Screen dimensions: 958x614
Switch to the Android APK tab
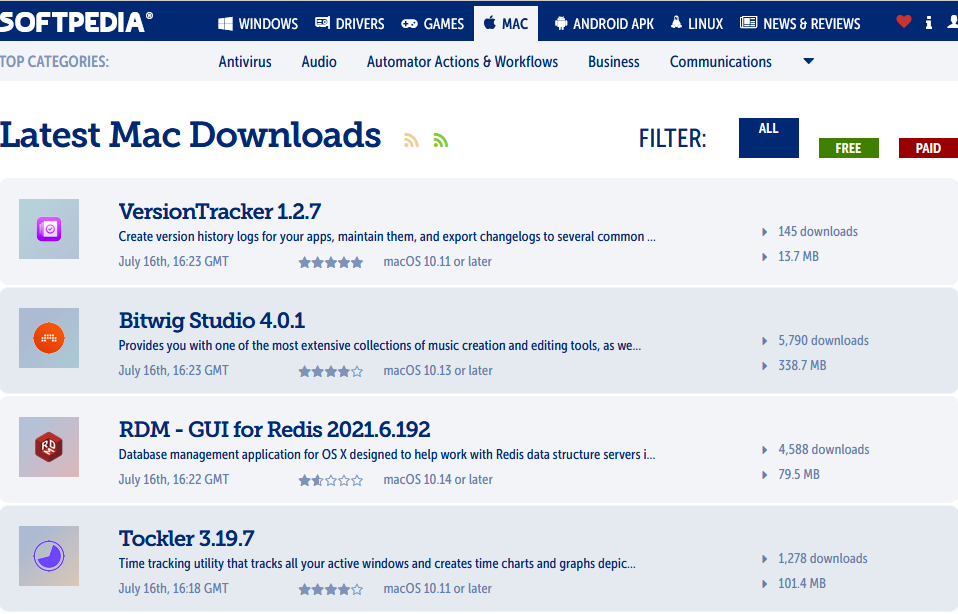click(604, 24)
